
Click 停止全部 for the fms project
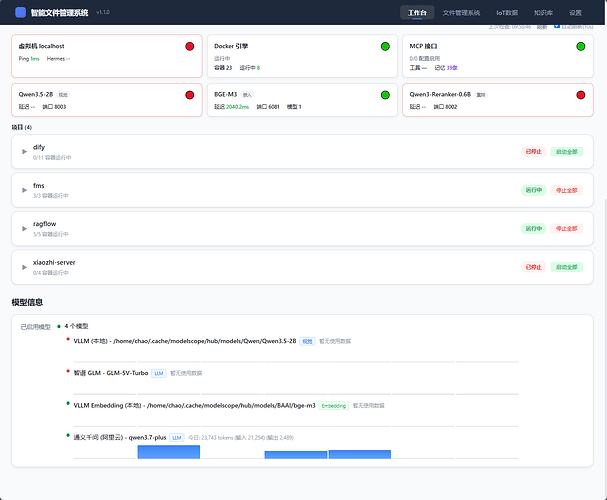point(567,190)
